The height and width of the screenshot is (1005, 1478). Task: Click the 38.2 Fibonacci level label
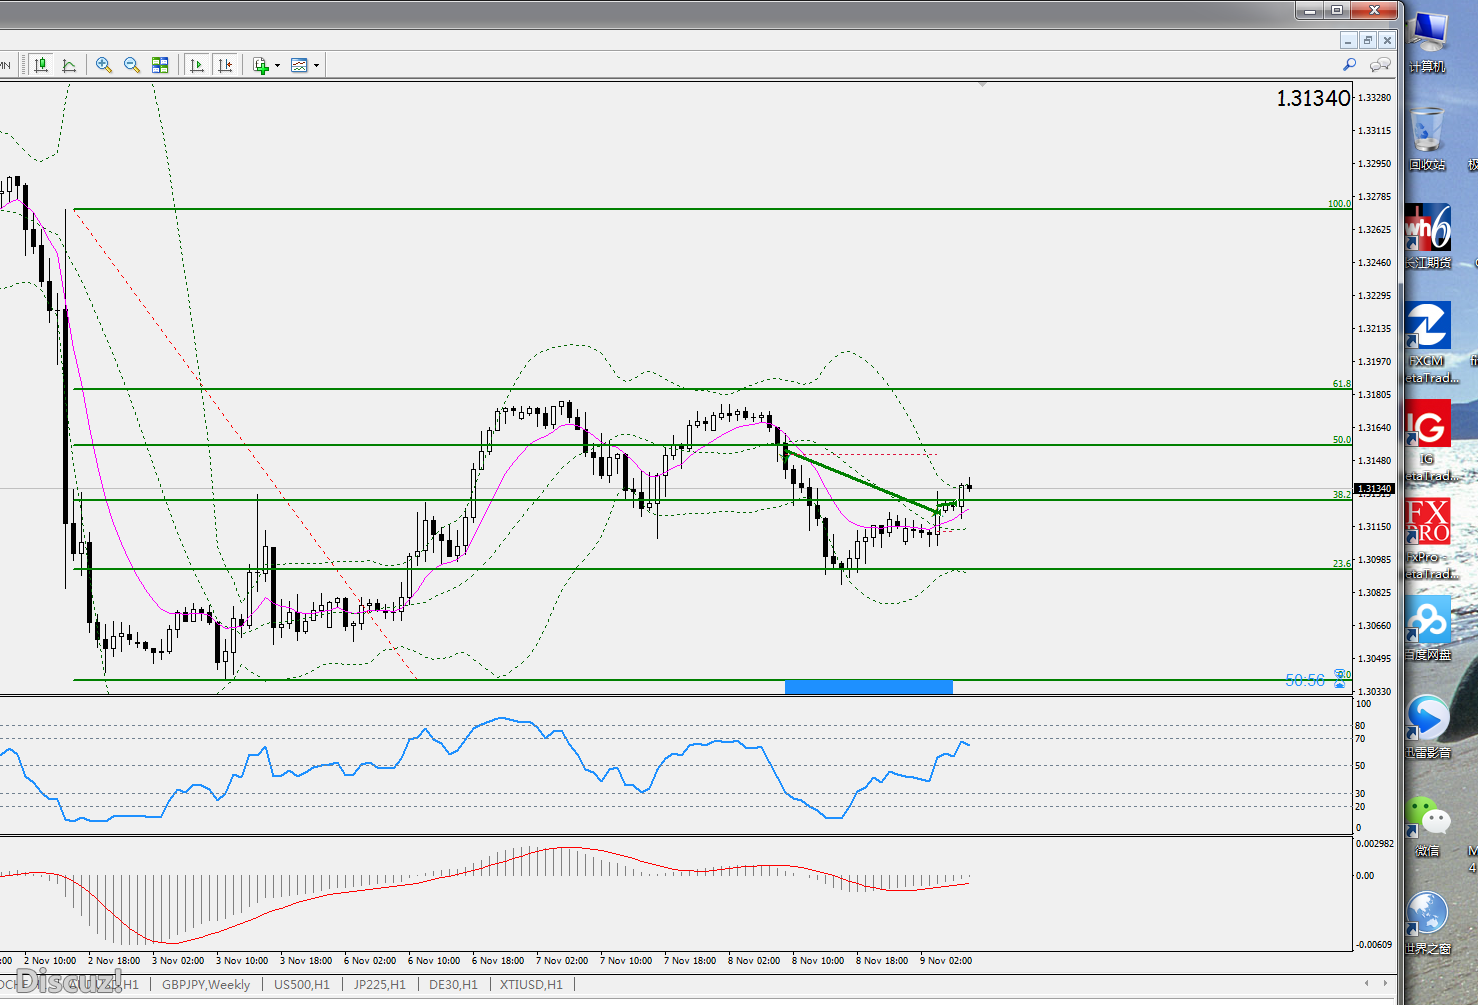1342,495
